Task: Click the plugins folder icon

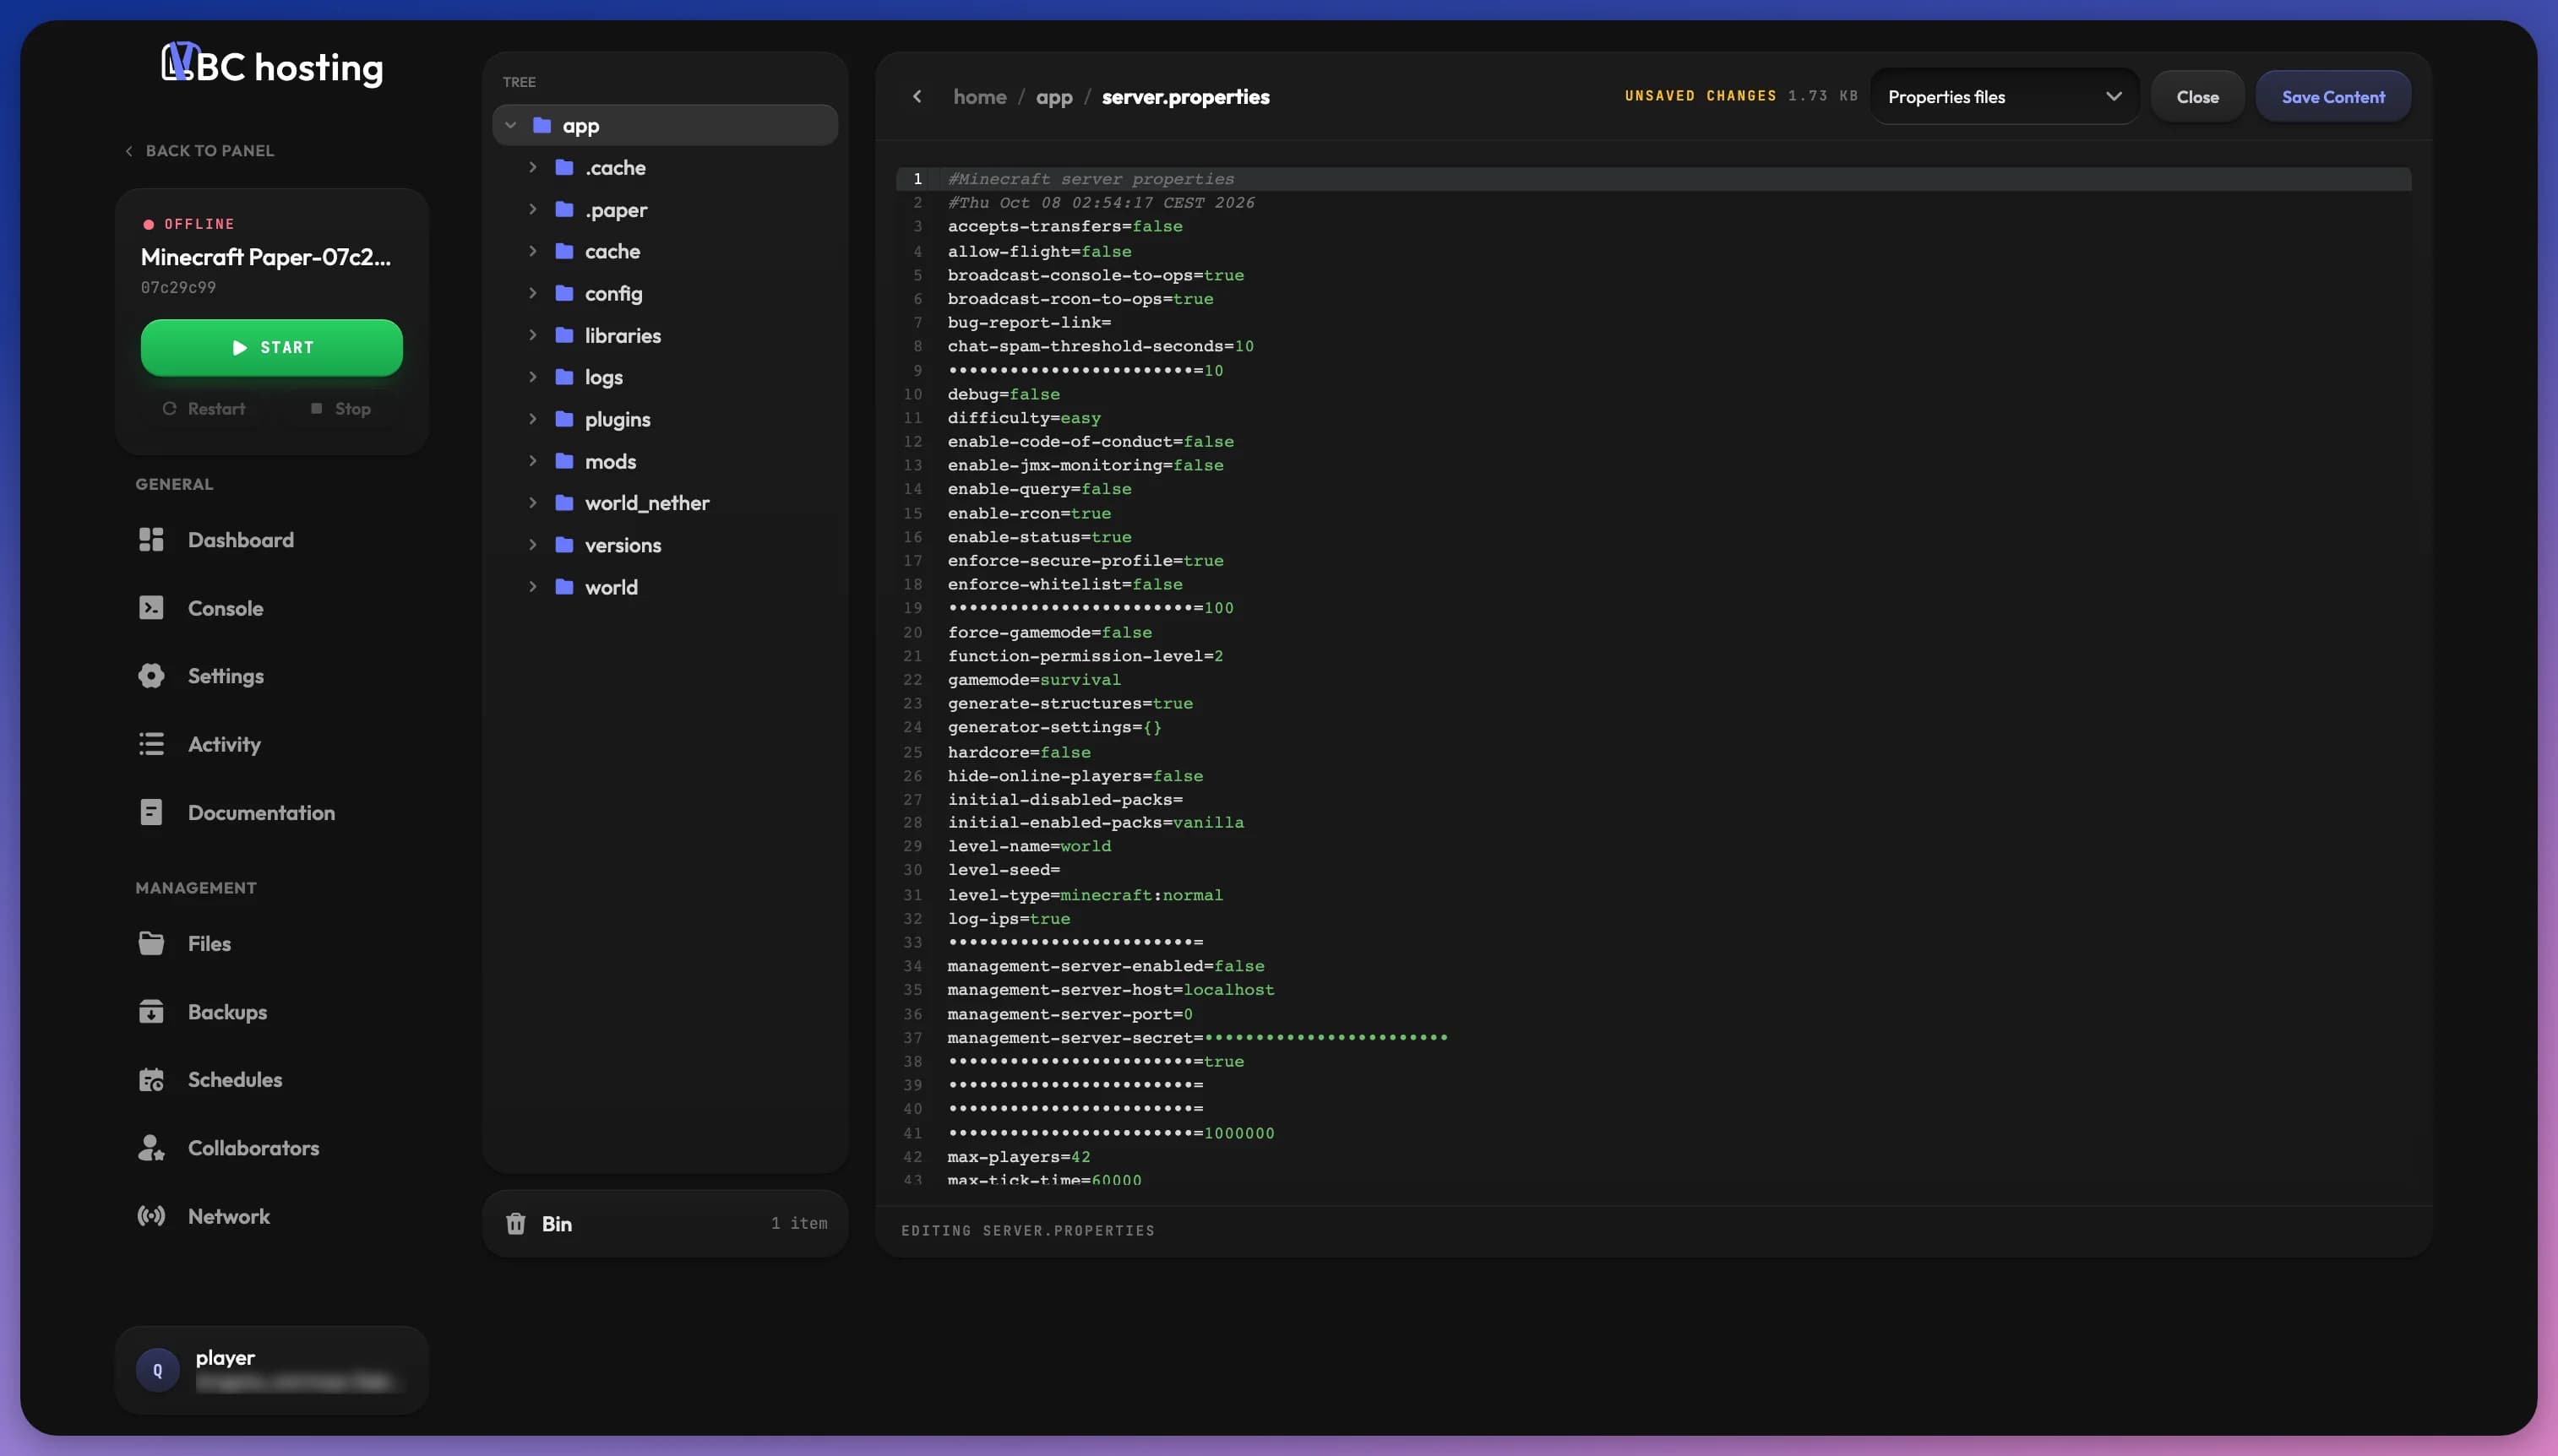Action: (564, 419)
